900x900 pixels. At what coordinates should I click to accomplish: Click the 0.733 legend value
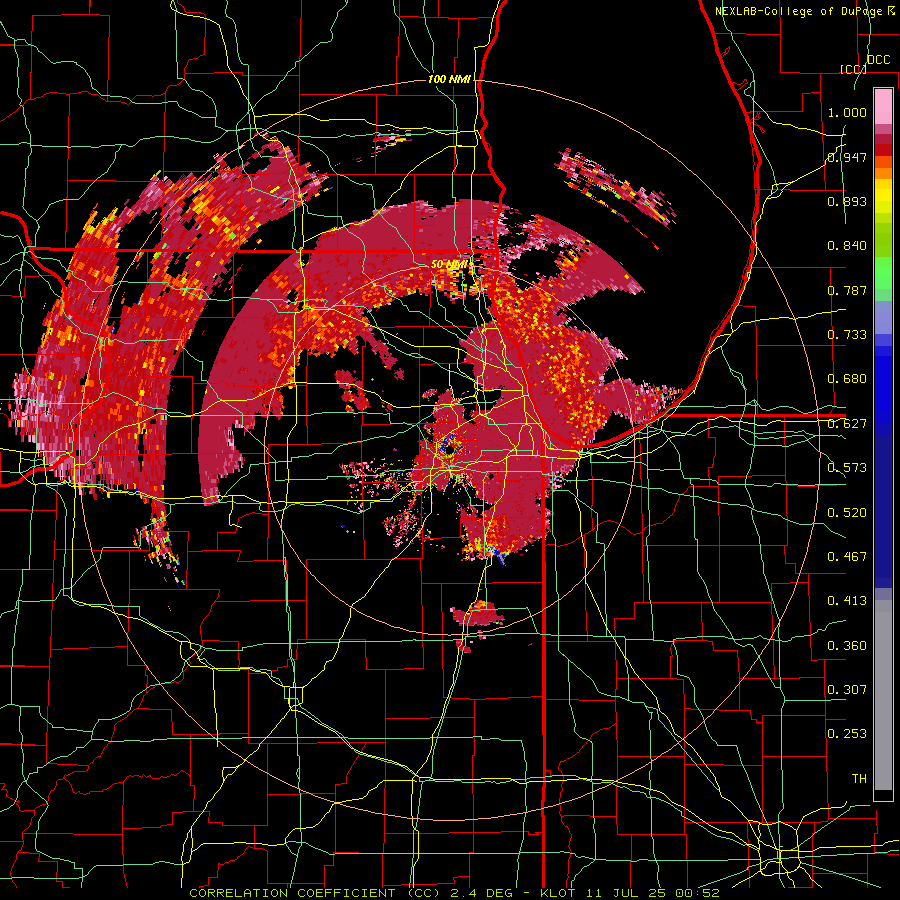[x=847, y=335]
